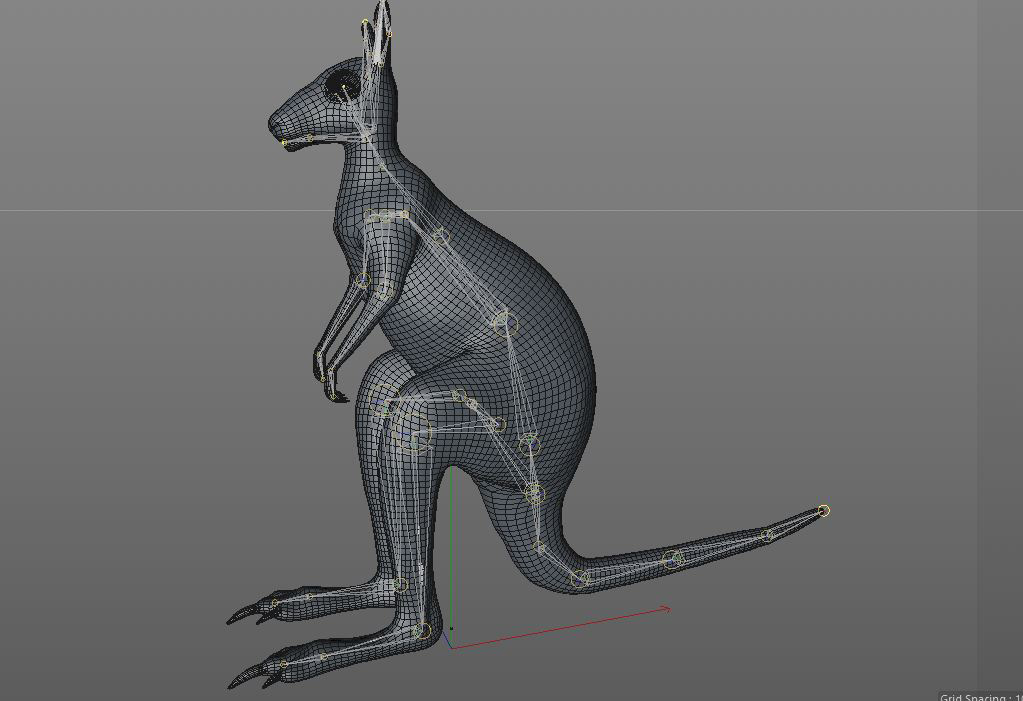This screenshot has height=701, width=1023.
Task: Select the large knee joint circle
Action: (x=412, y=431)
